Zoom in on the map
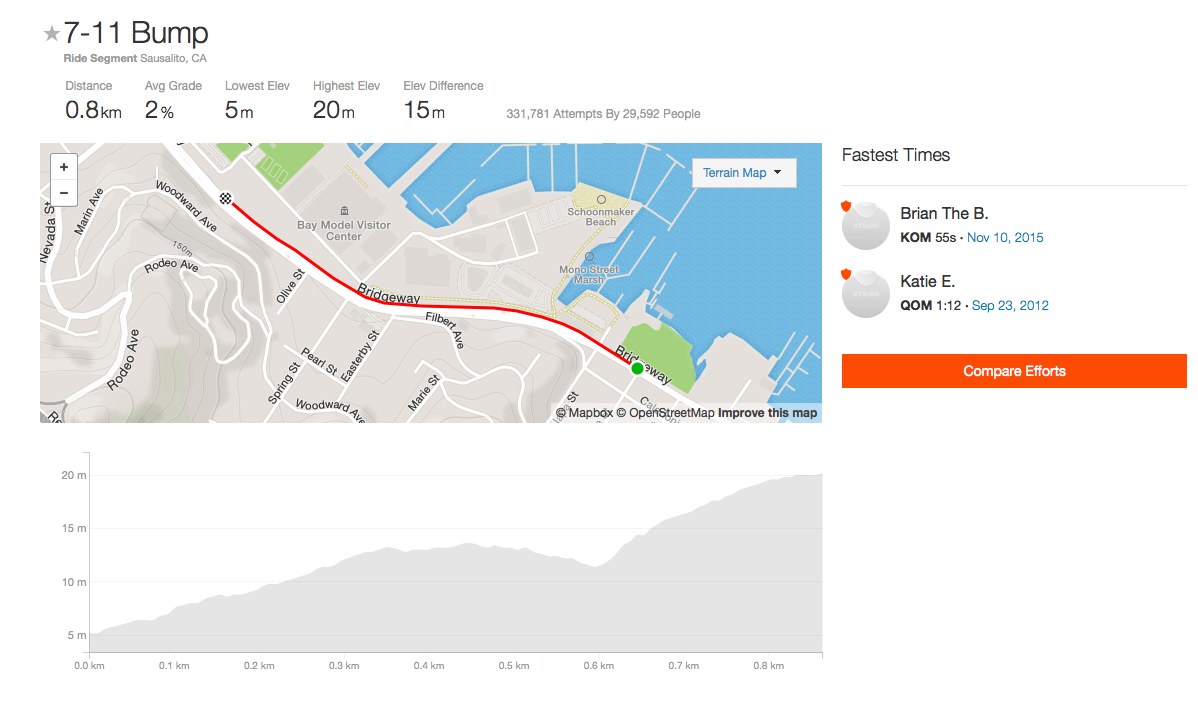This screenshot has height=709, width=1198. pyautogui.click(x=63, y=166)
